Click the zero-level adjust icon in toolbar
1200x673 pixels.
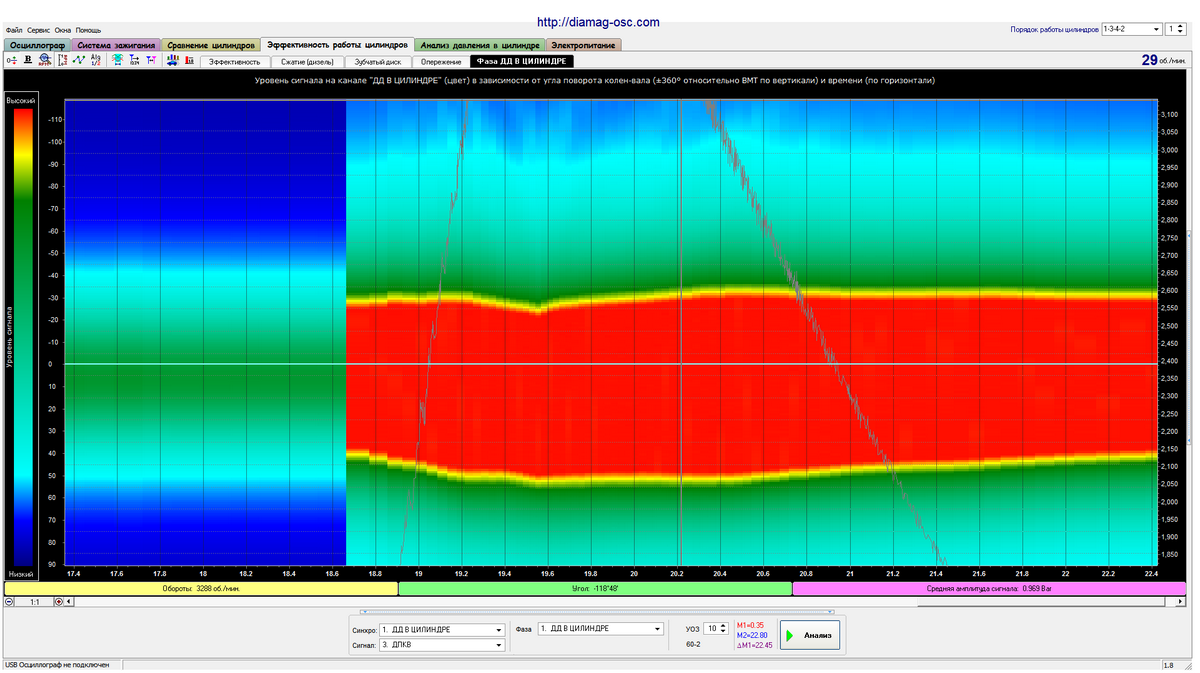tap(12, 60)
